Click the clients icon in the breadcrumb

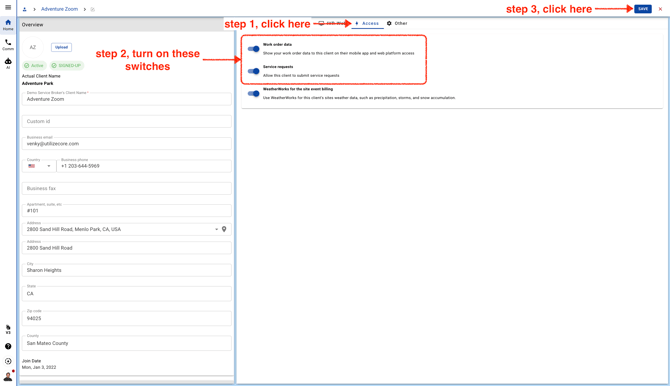(x=24, y=9)
